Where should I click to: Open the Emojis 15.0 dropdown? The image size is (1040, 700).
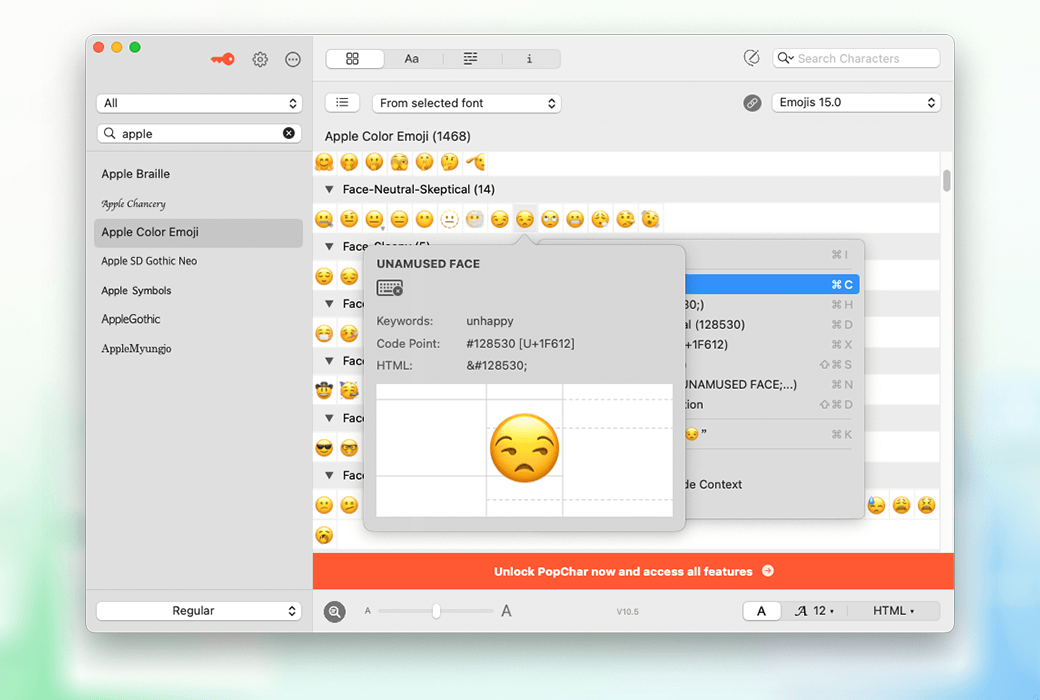pos(856,103)
